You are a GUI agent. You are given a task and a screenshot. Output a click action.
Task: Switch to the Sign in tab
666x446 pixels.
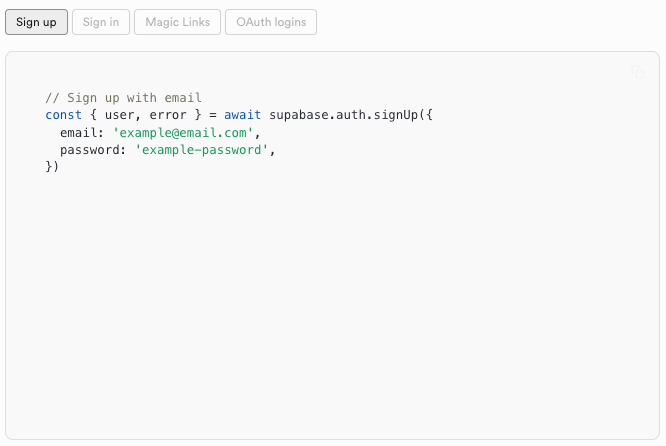pyautogui.click(x=101, y=22)
